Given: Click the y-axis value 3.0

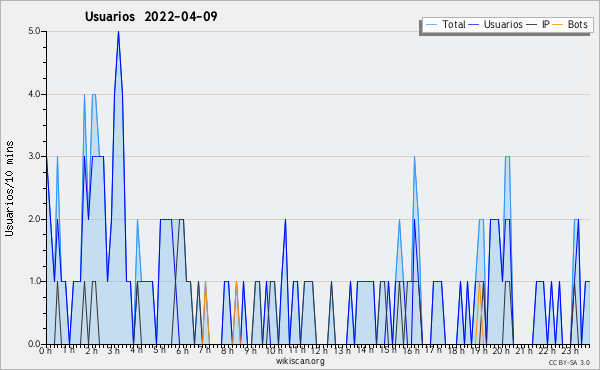Looking at the screenshot, I should (34, 156).
